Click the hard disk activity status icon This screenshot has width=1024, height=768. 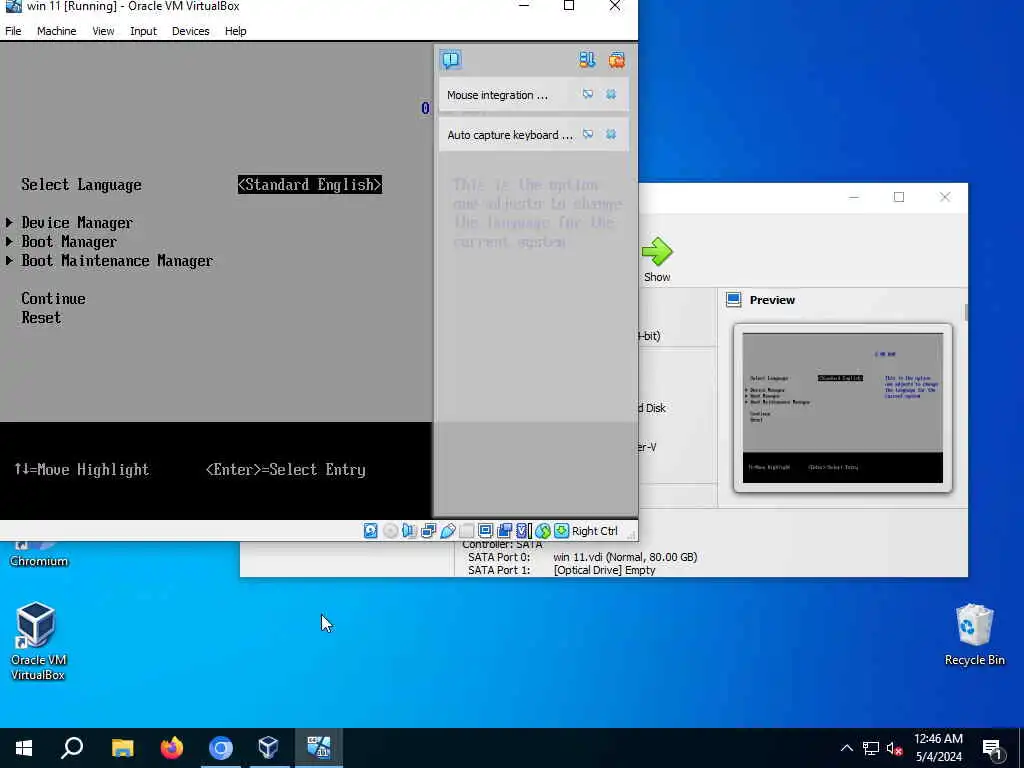370,531
